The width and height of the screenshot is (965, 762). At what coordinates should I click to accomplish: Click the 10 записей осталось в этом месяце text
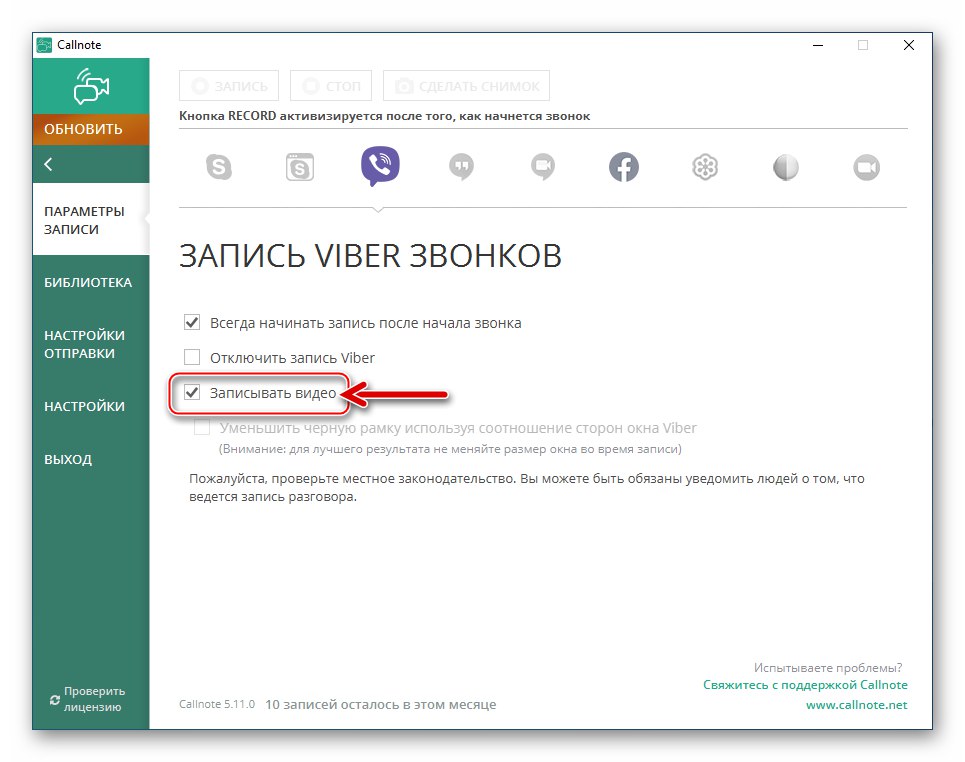[x=380, y=704]
